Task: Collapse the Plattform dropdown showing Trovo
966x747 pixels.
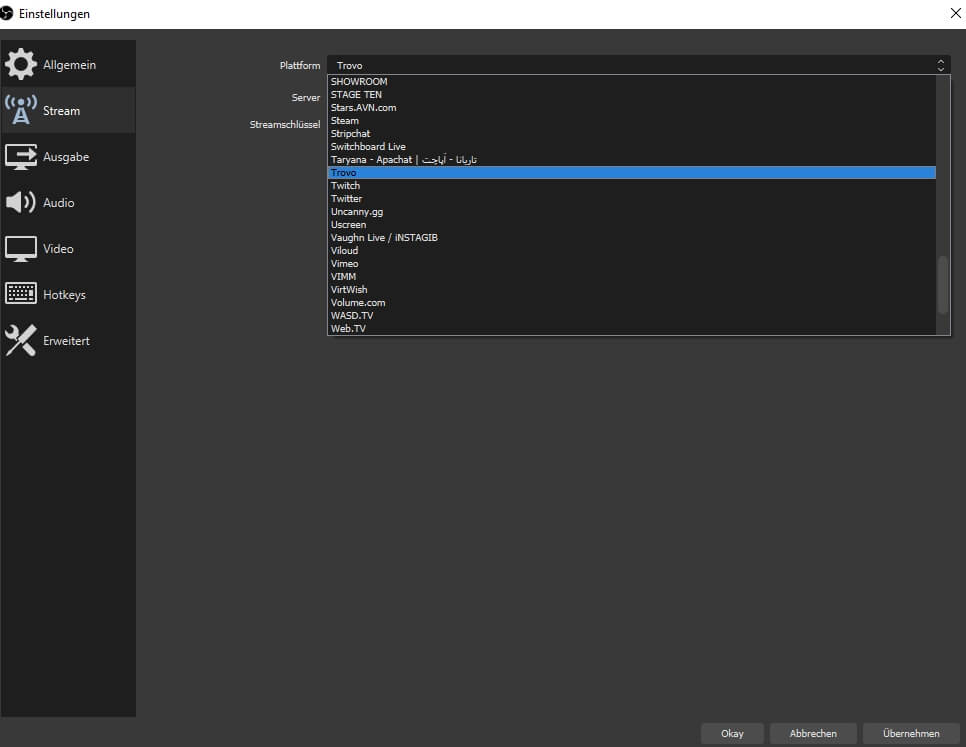Action: point(638,65)
